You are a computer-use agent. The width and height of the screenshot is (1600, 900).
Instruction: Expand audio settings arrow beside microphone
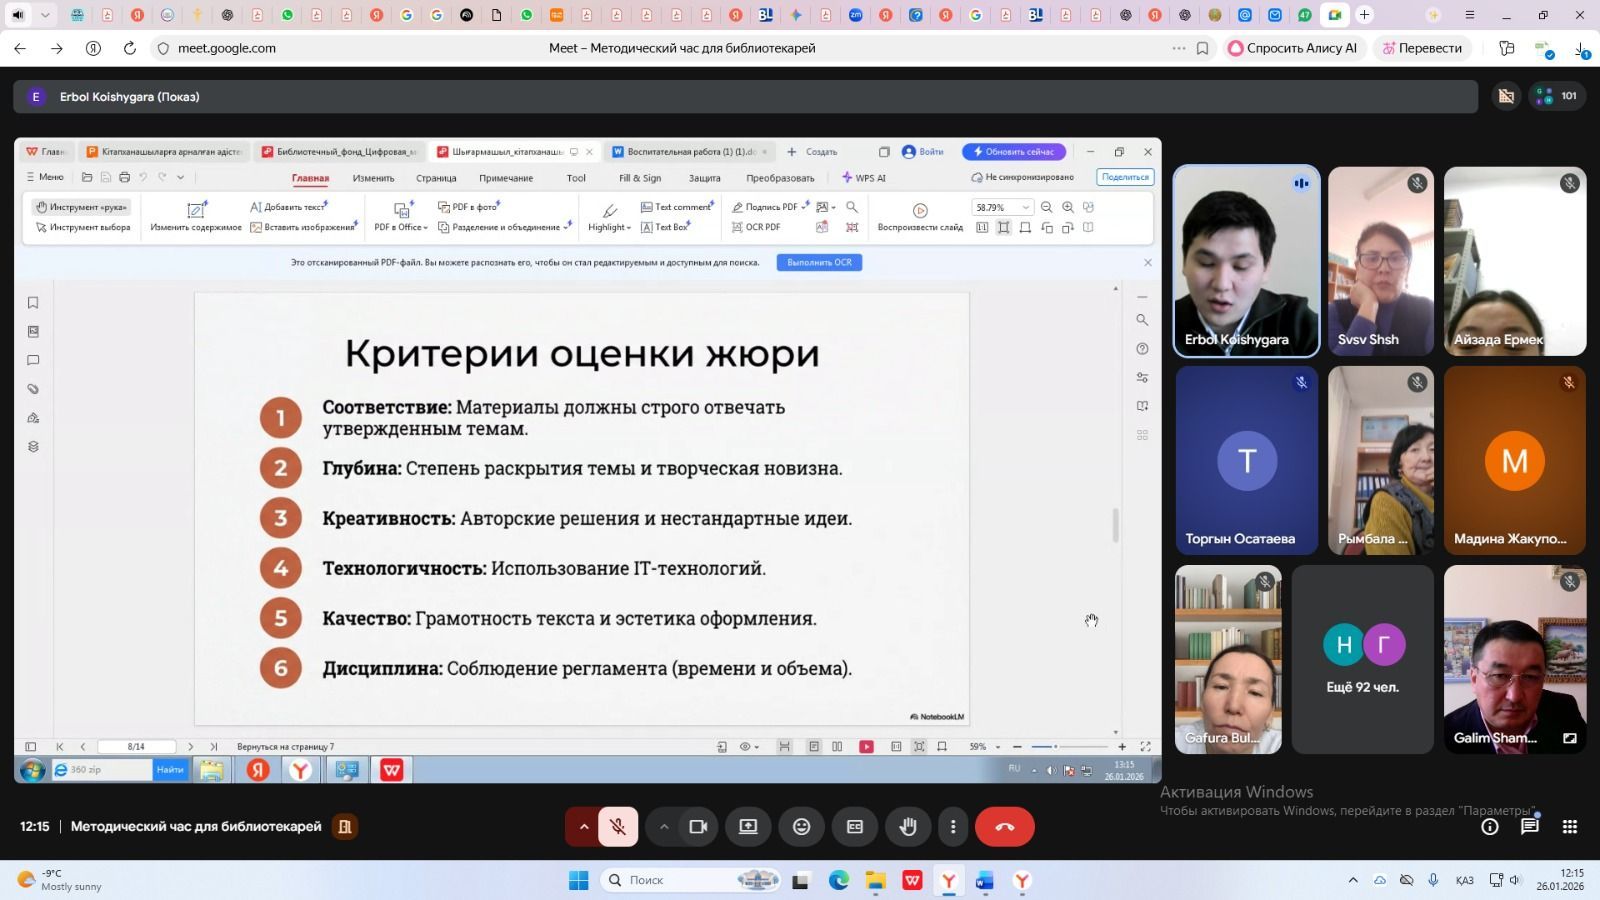[584, 827]
